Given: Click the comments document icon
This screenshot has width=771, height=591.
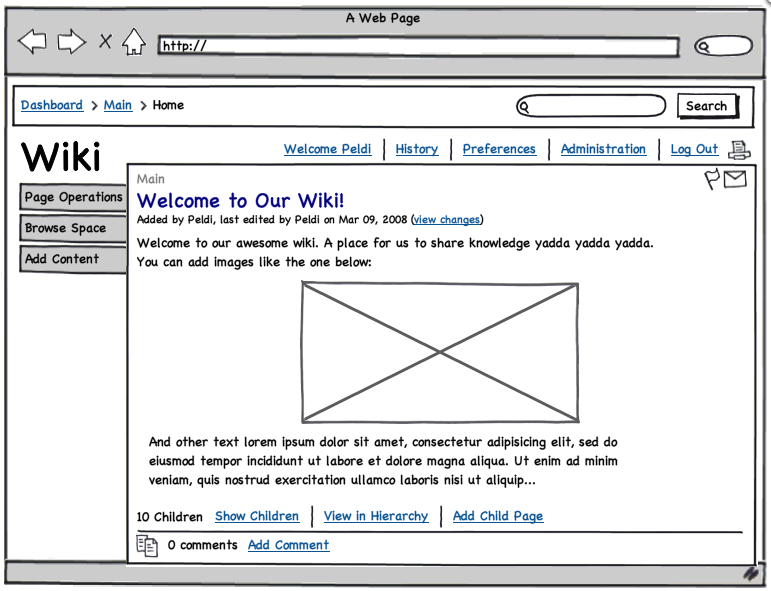Looking at the screenshot, I should (x=147, y=546).
